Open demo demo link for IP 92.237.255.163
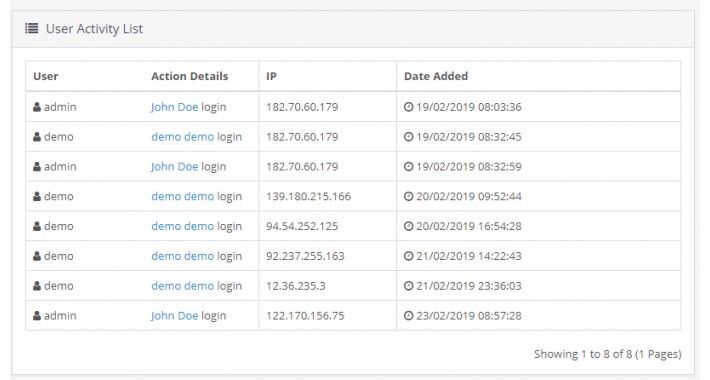Image resolution: width=710 pixels, height=380 pixels. (182, 256)
